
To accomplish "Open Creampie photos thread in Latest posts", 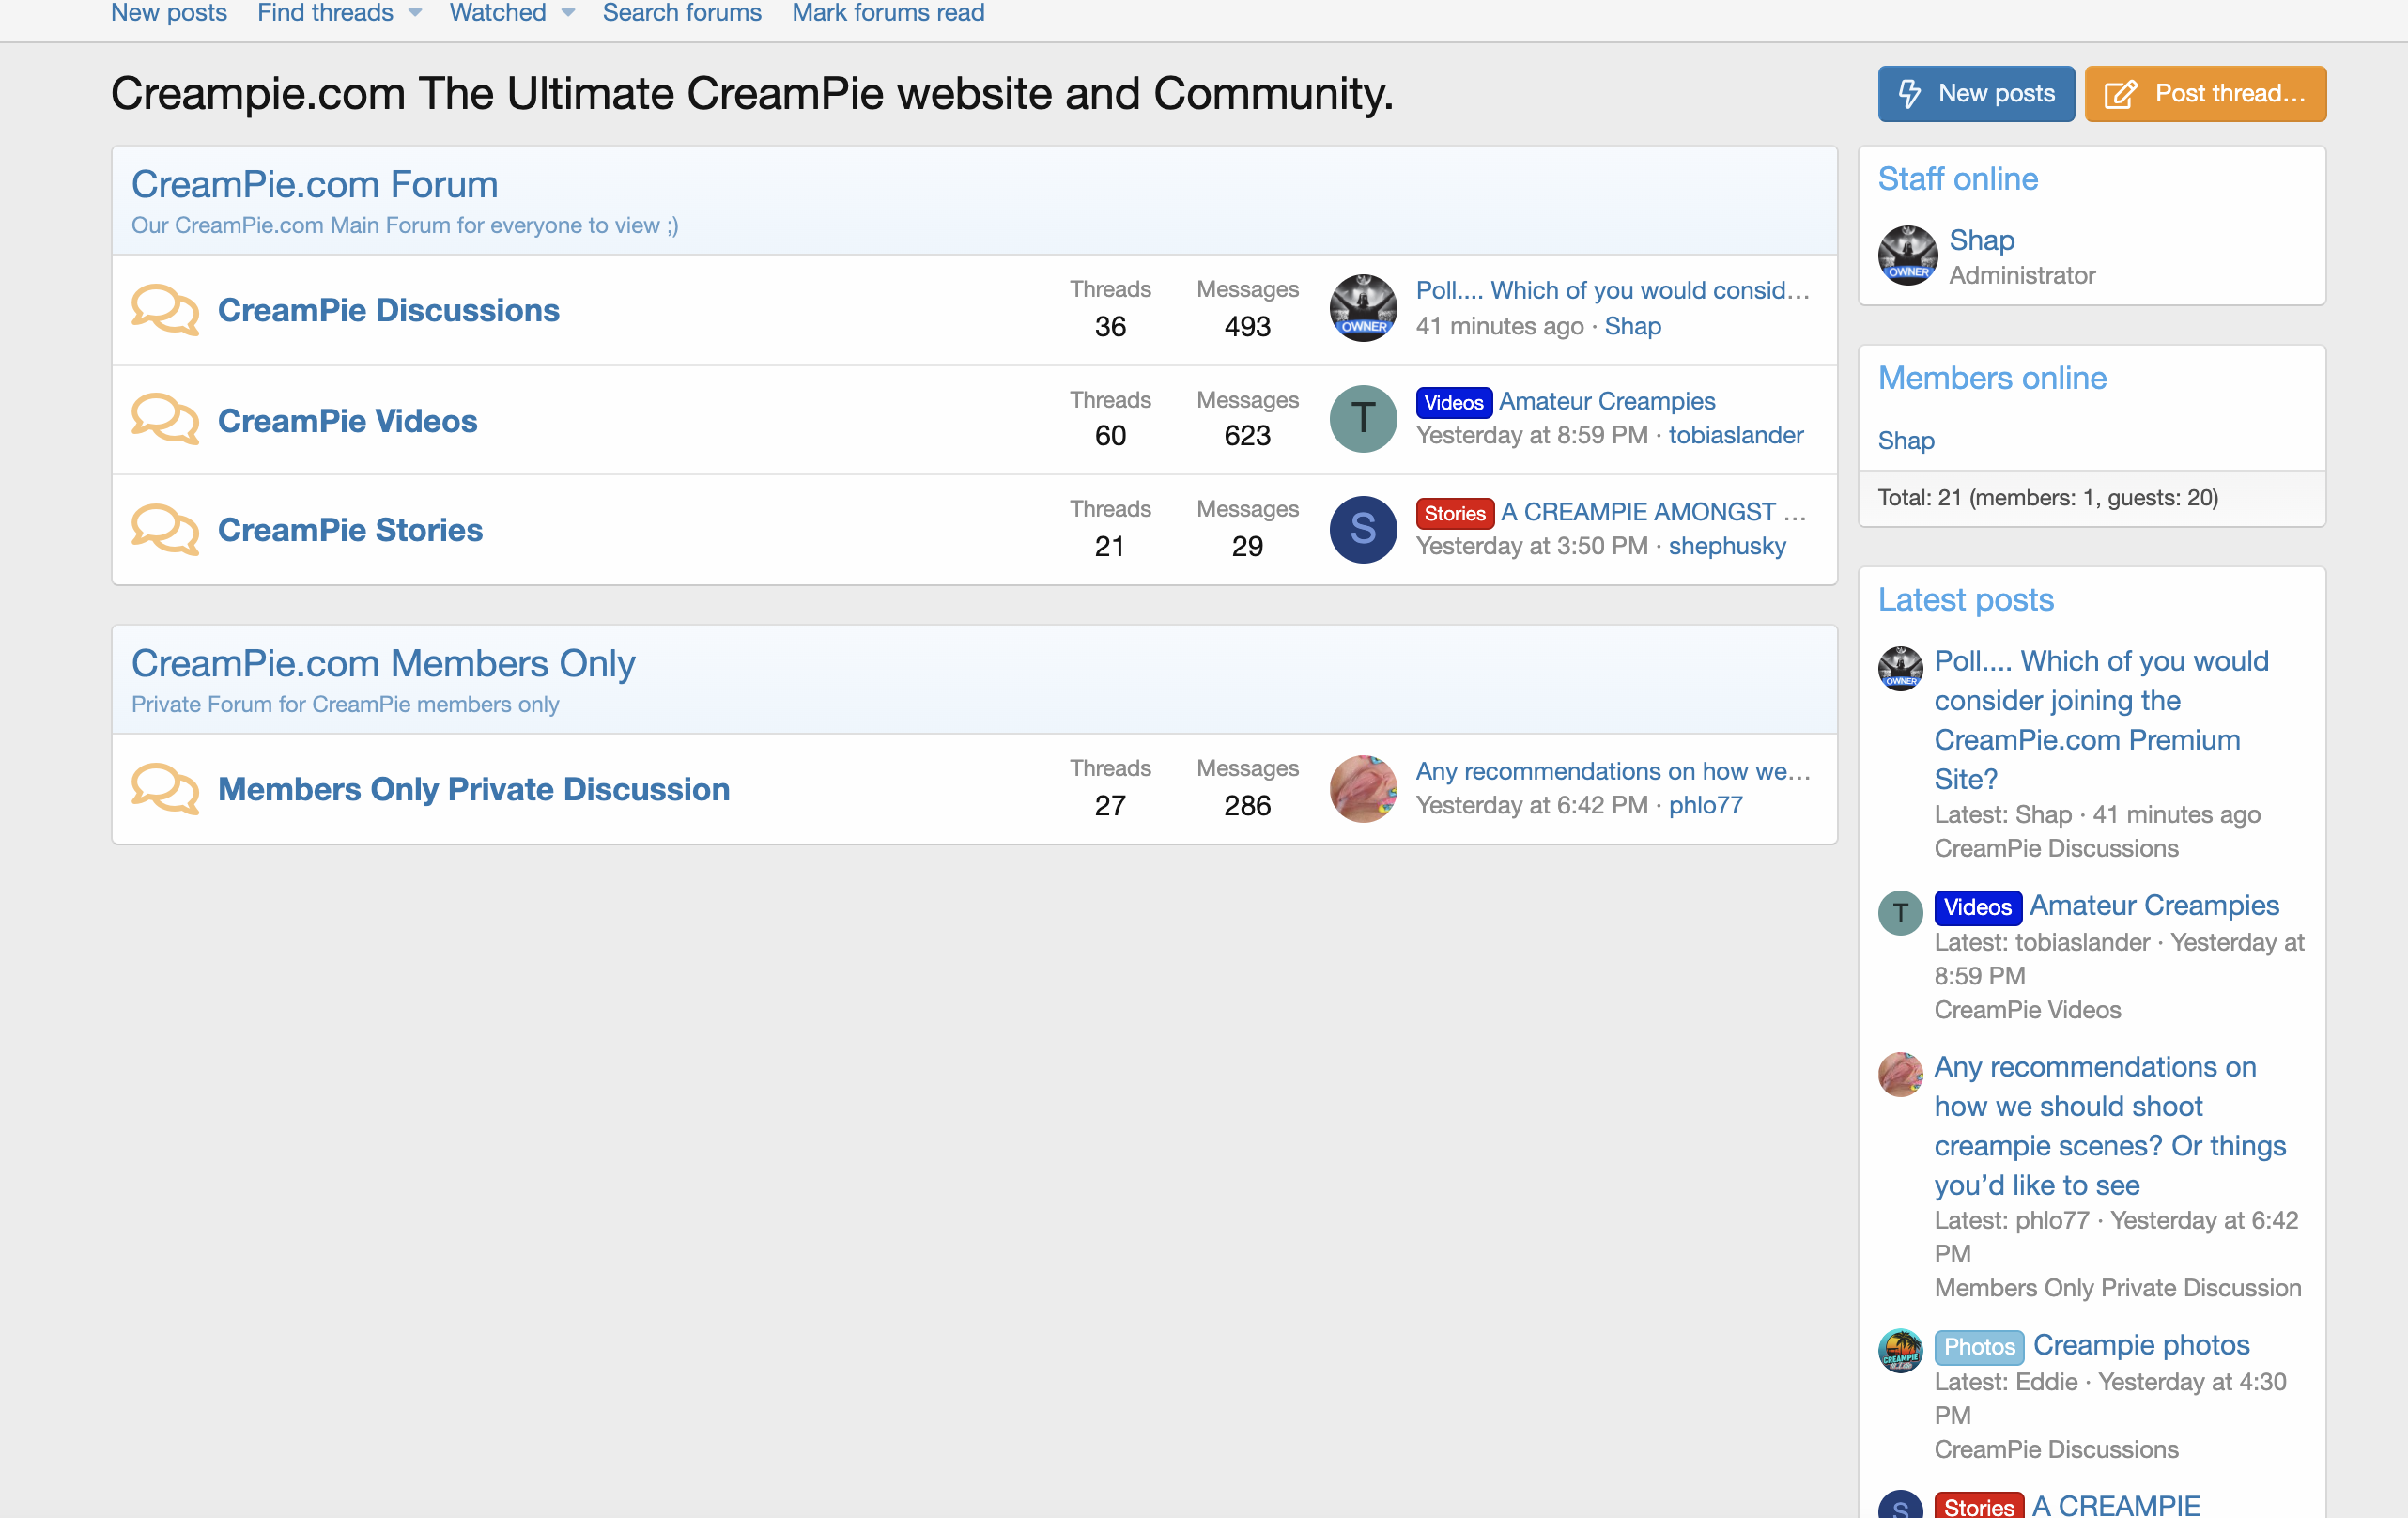I will 2141,1346.
